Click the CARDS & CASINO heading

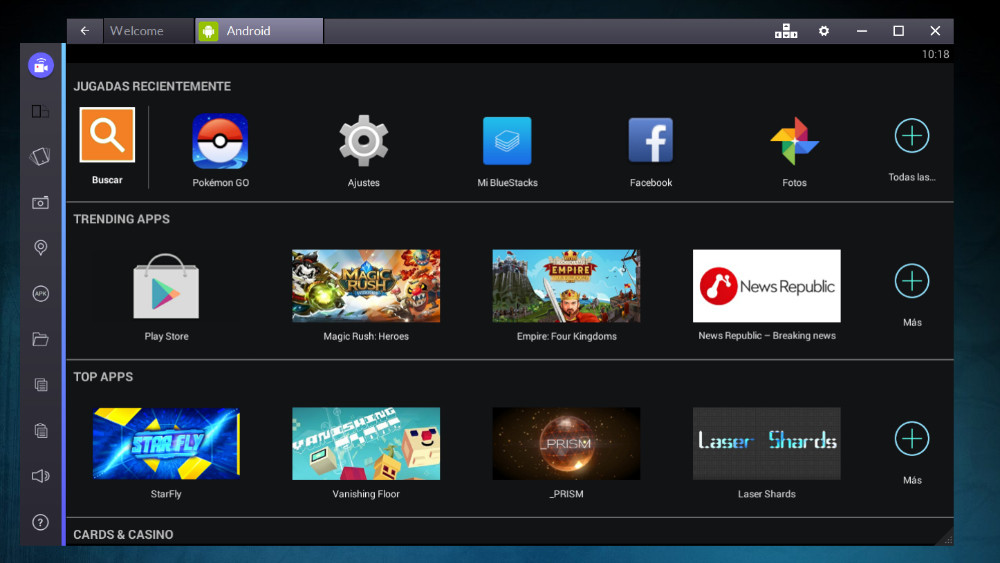[123, 534]
